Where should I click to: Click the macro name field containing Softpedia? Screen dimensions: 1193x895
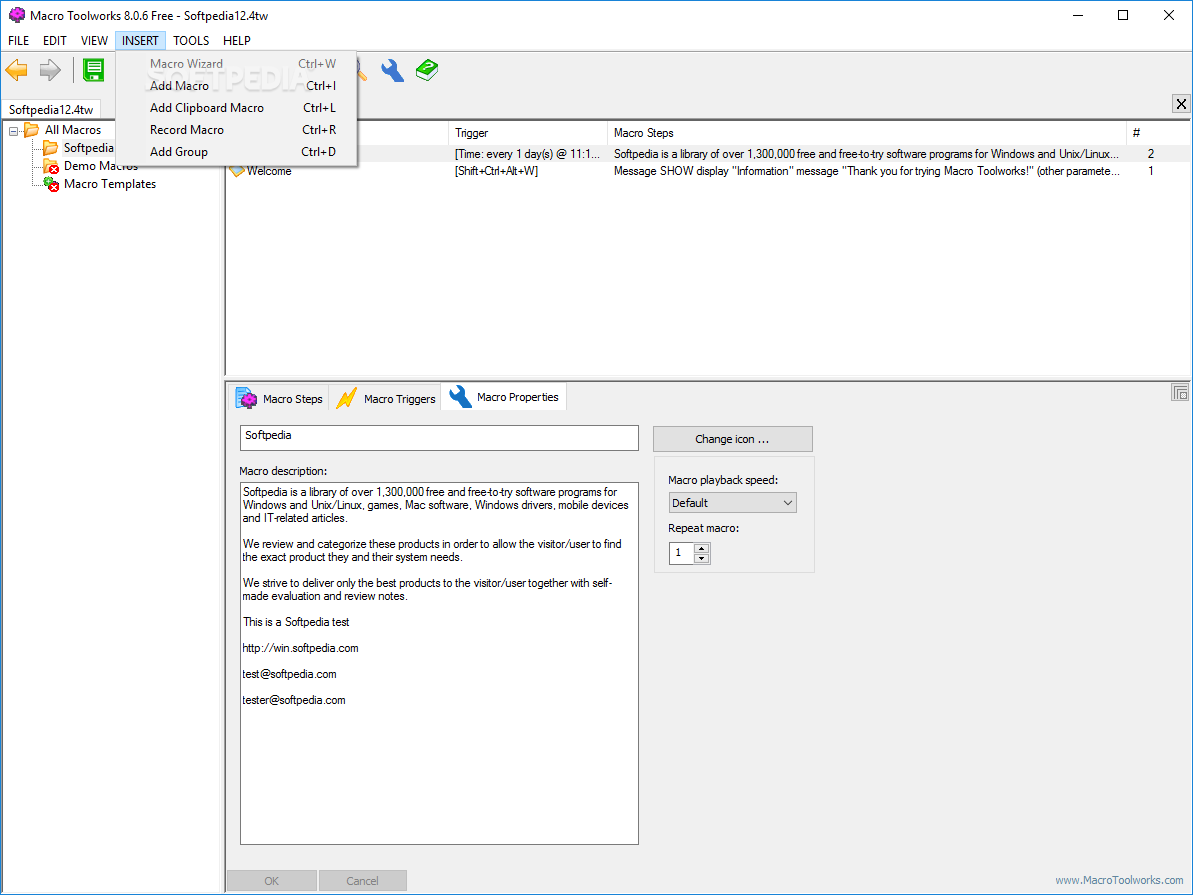439,438
